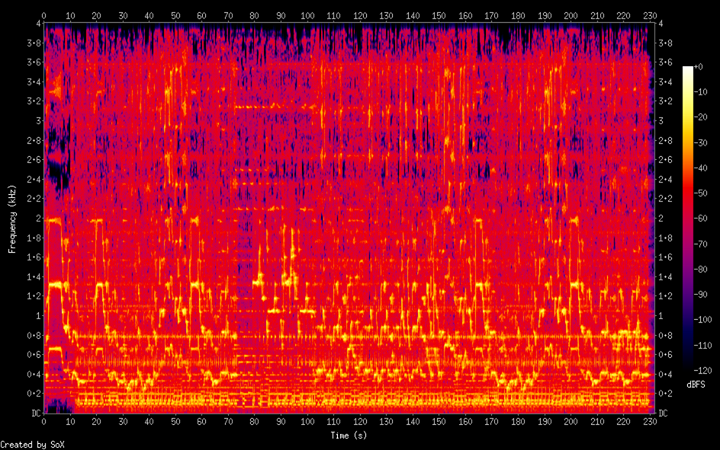Click the 'dBFS' unit label
Viewport: 720px width, 450px height.
[x=696, y=385]
